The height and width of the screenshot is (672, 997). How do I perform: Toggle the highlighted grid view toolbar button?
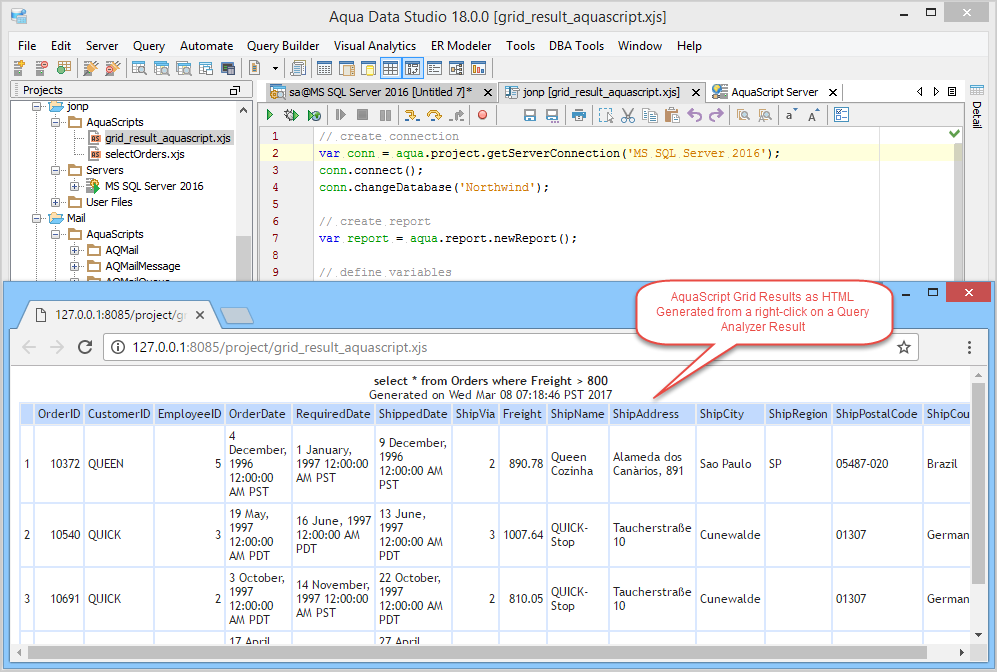(x=390, y=68)
